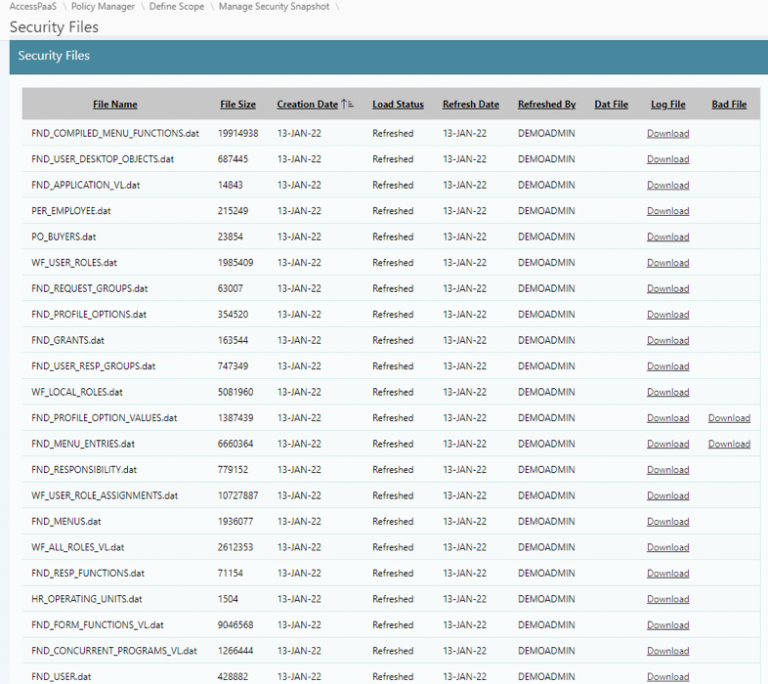Screen dimensions: 768x684
Task: Open AccessPaaS breadcrumb link
Action: tap(34, 7)
